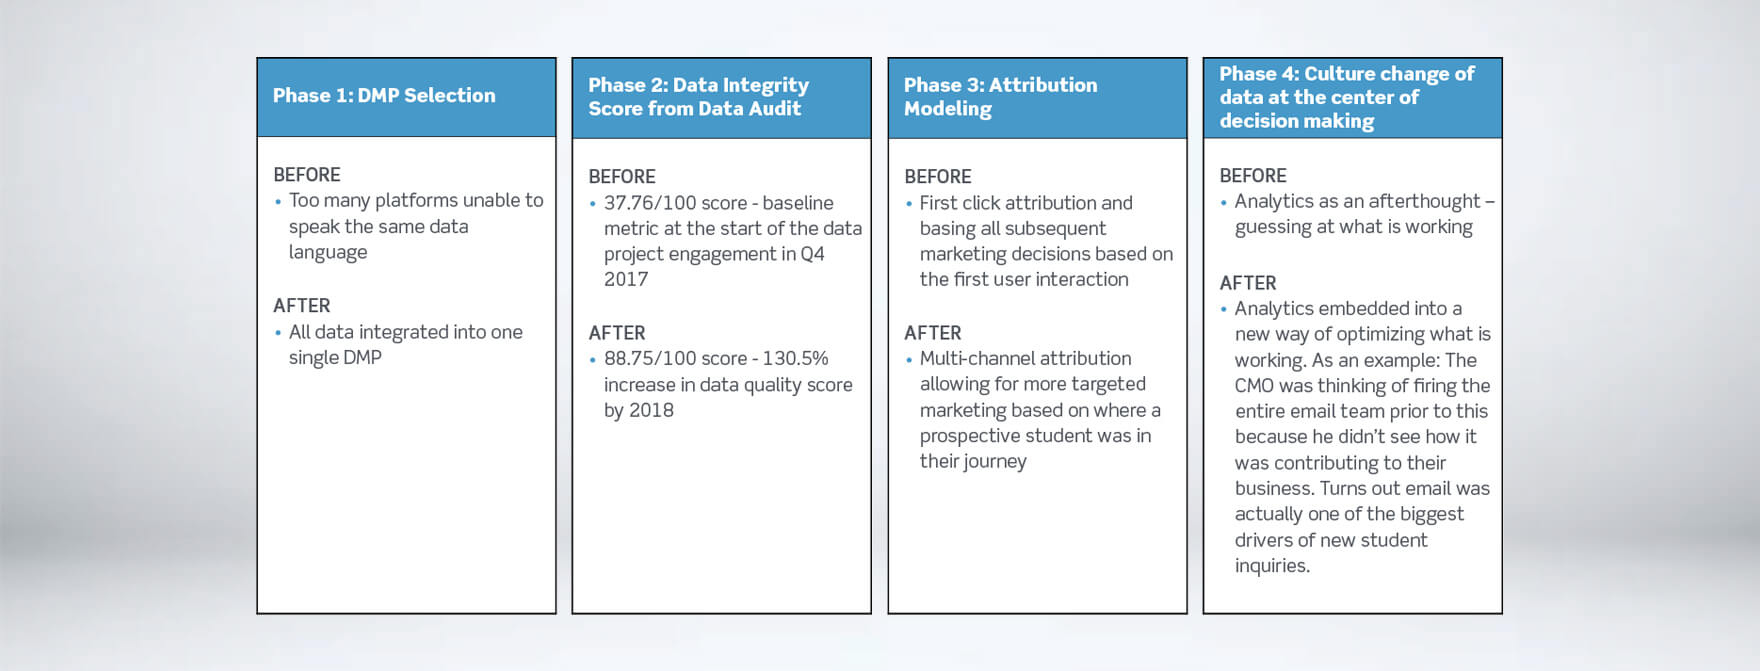Click the AFTER label under Phase 4

pos(1247,283)
